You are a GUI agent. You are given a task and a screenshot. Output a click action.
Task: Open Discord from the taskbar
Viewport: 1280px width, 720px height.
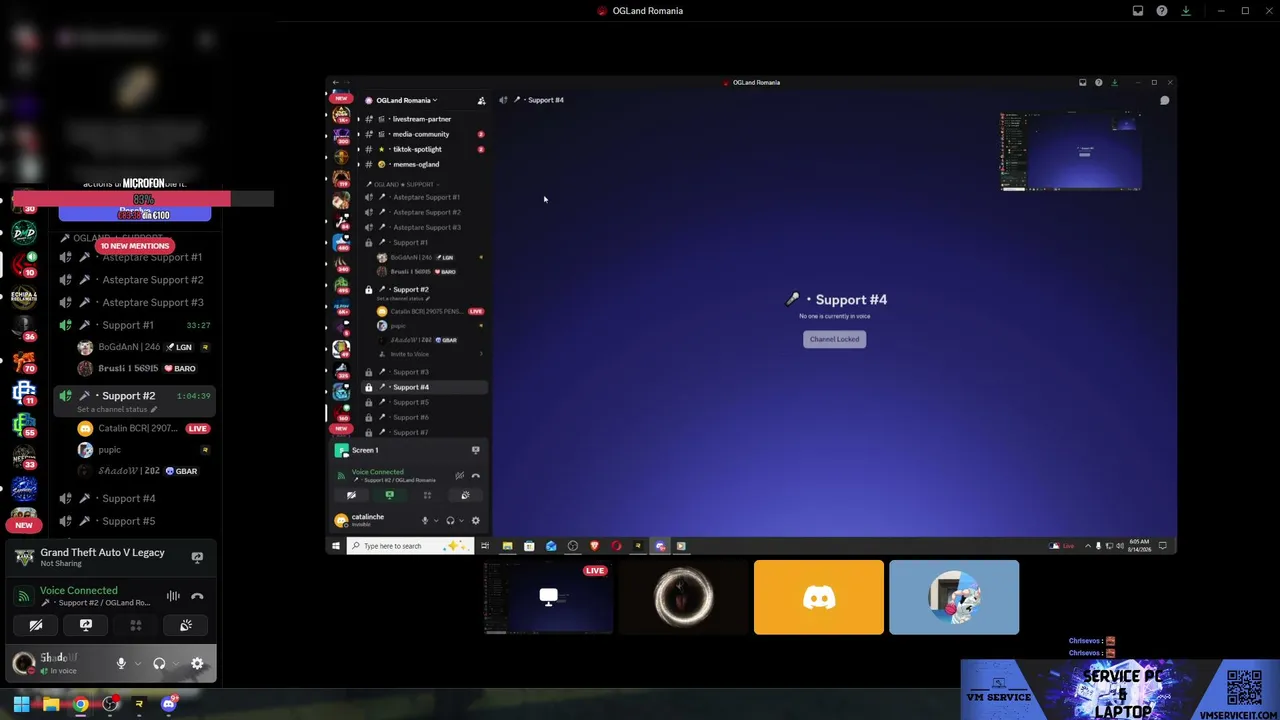pos(169,704)
